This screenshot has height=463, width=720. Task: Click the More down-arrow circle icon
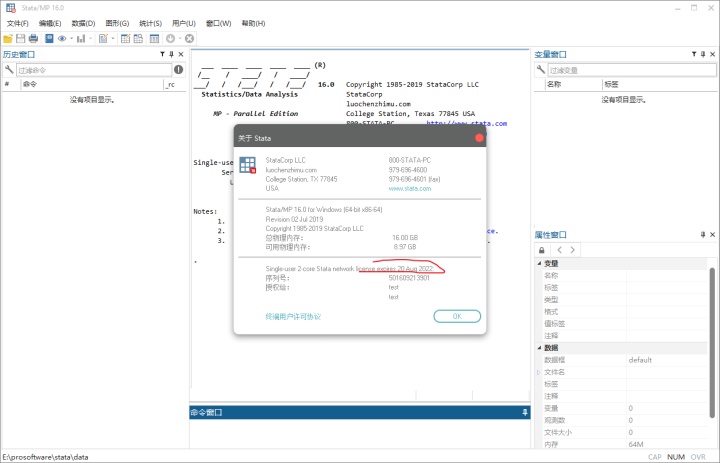(170, 39)
